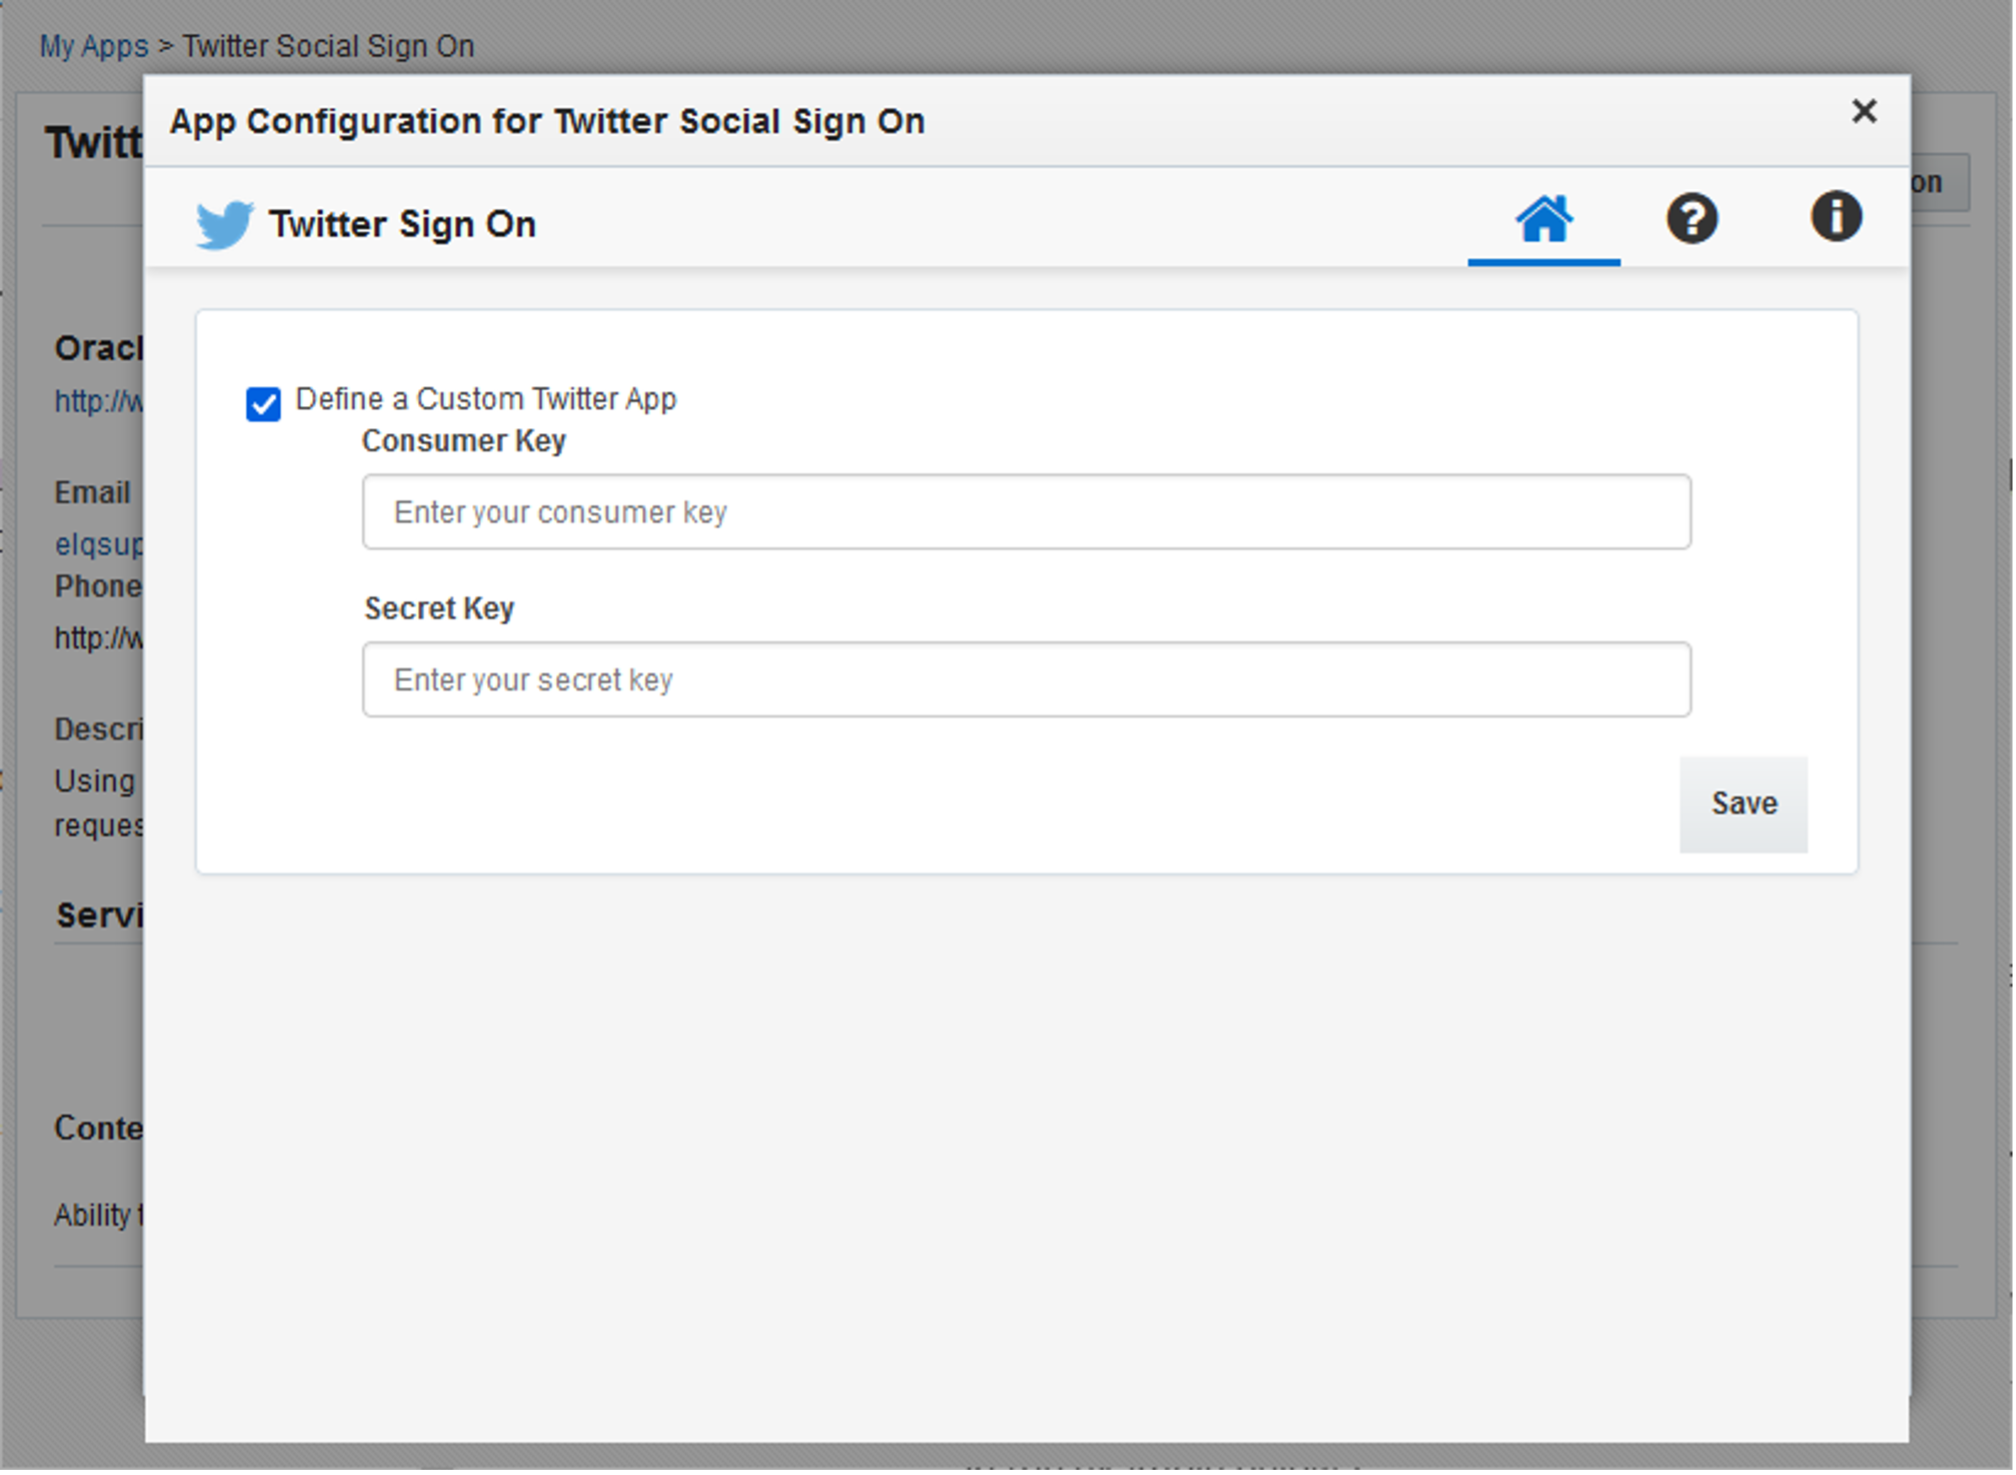Focus the Consumer Key input field
Viewport: 2016px width, 1475px height.
tap(1028, 513)
